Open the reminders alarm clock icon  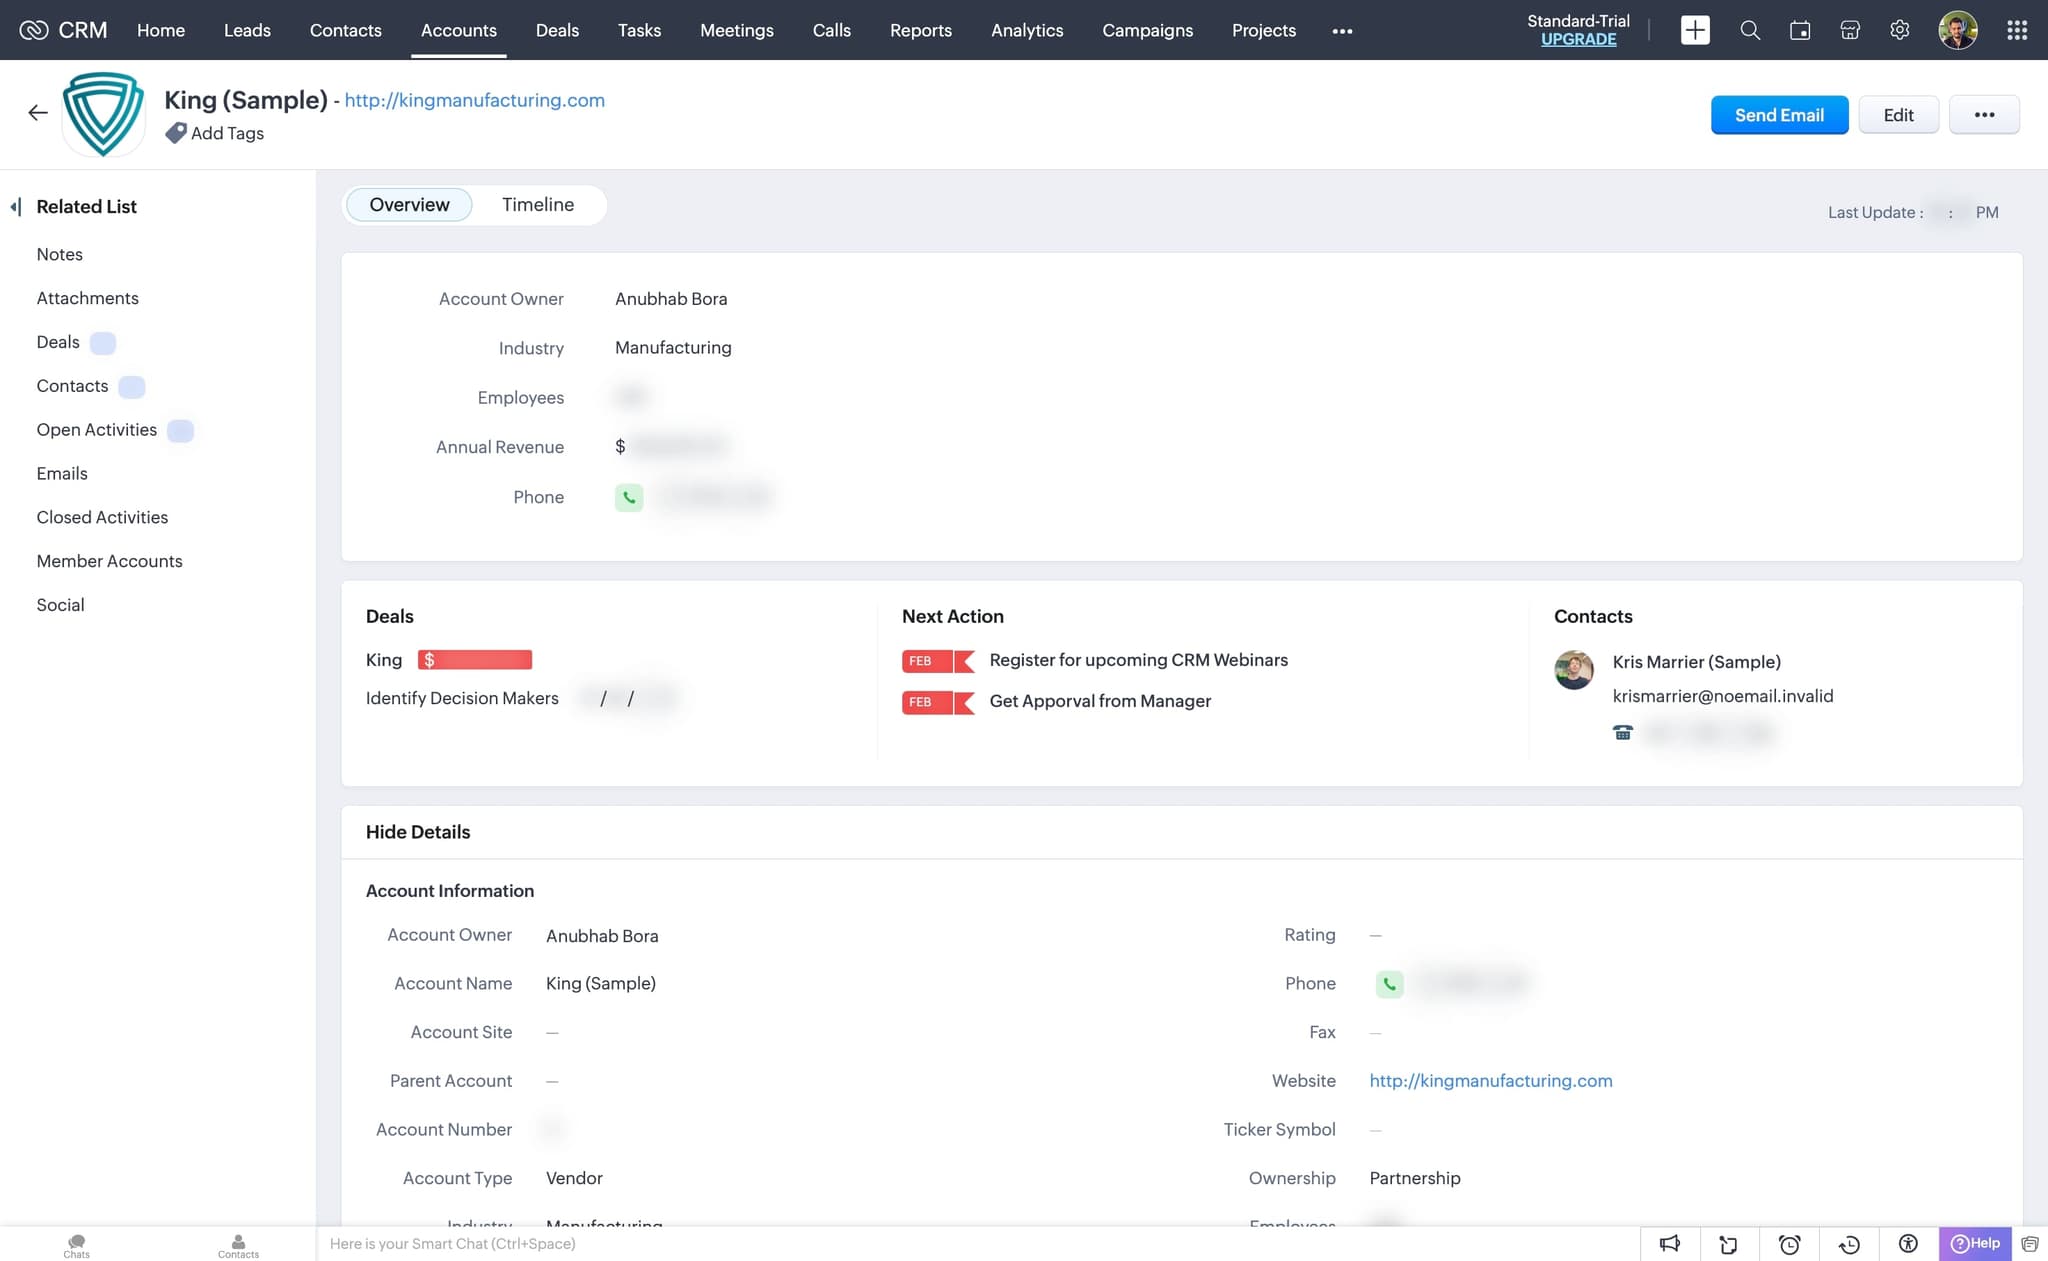pyautogui.click(x=1789, y=1244)
